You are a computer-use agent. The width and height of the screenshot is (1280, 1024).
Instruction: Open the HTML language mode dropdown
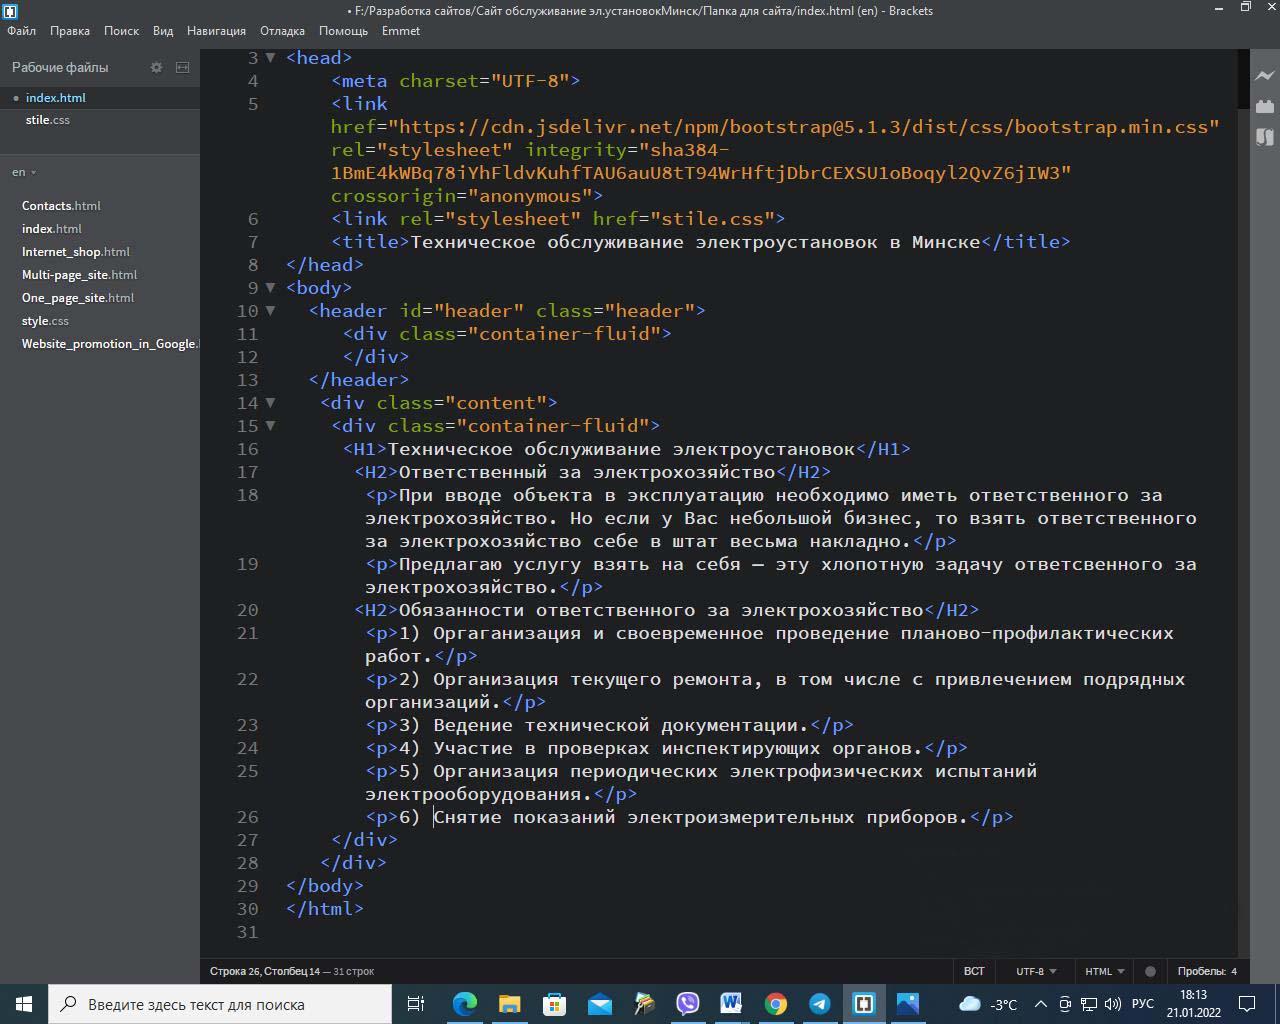[x=1104, y=971]
